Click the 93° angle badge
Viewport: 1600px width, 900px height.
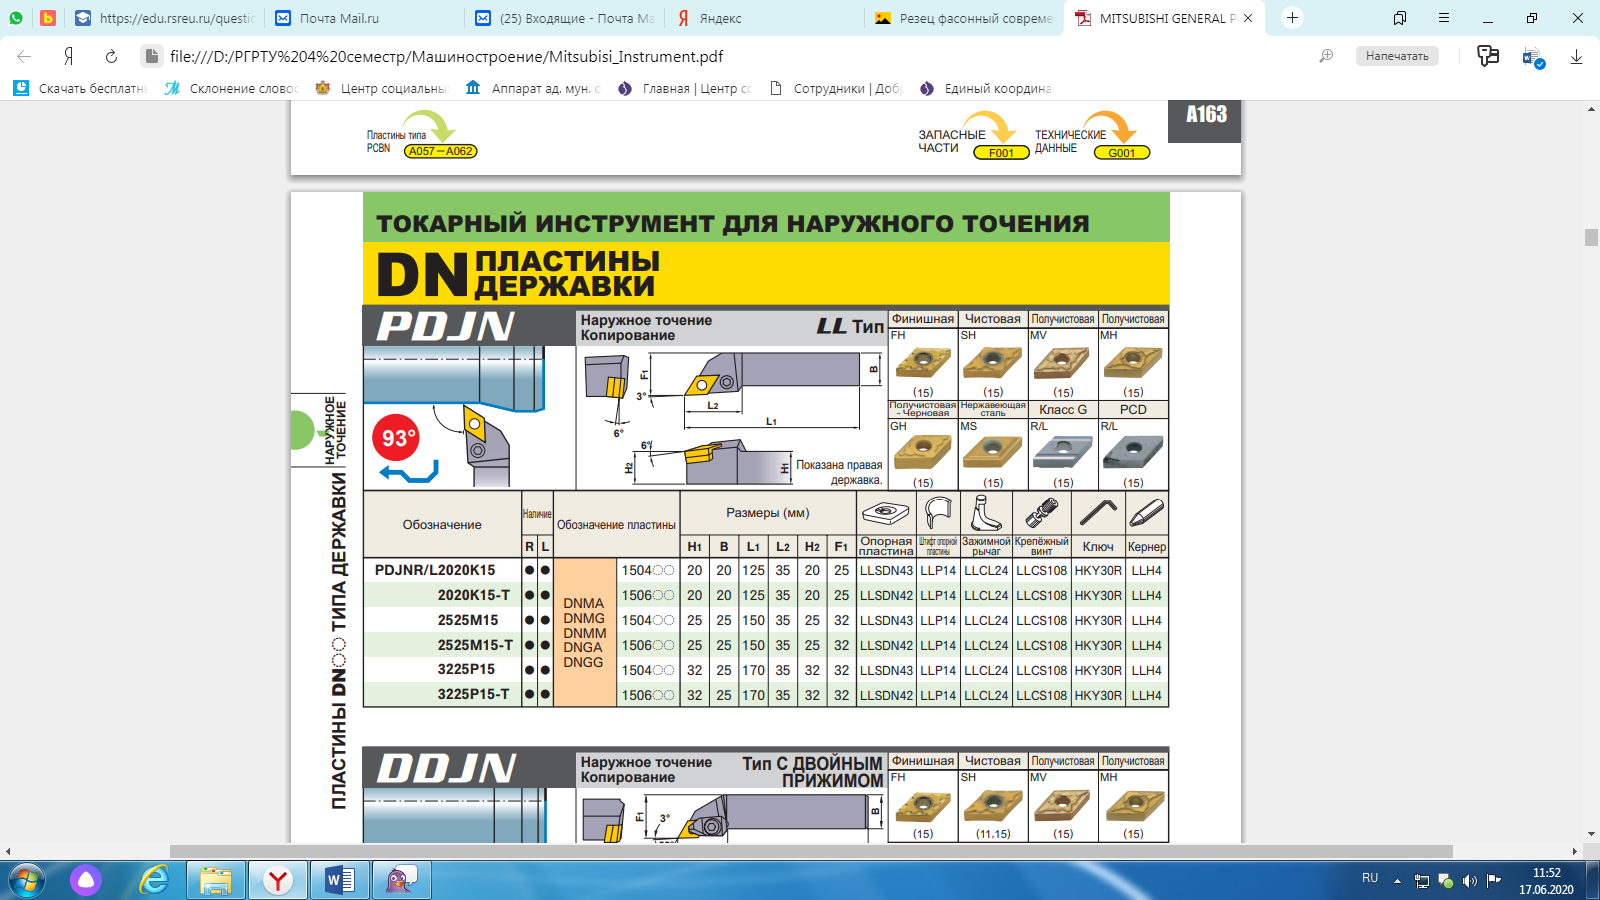(x=396, y=438)
